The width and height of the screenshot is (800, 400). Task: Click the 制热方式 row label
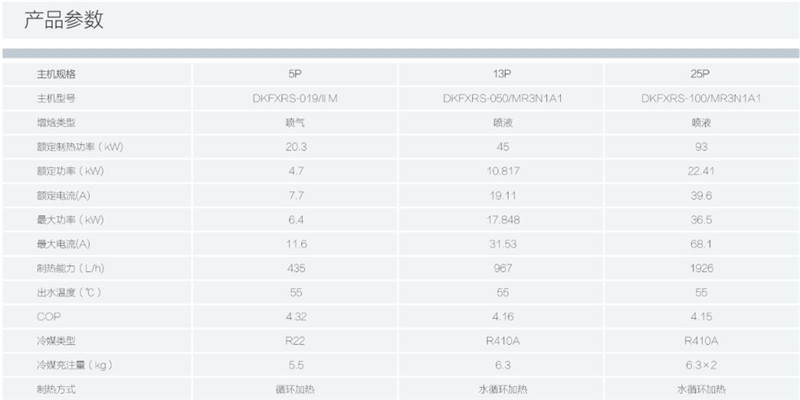pyautogui.click(x=56, y=388)
